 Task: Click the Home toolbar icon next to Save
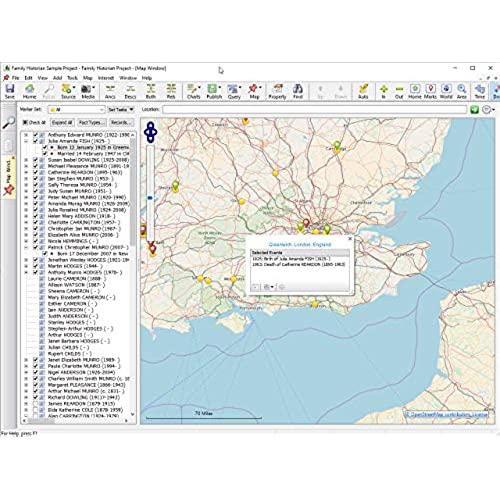pyautogui.click(x=29, y=91)
